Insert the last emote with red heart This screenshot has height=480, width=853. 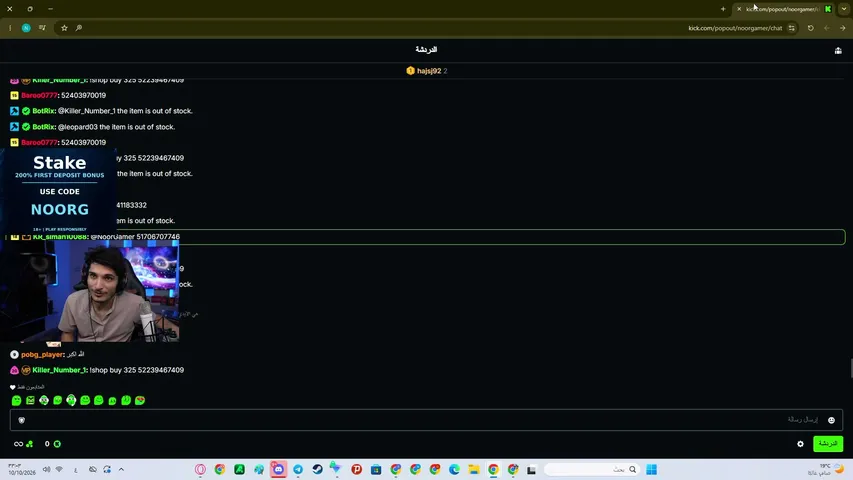click(140, 401)
